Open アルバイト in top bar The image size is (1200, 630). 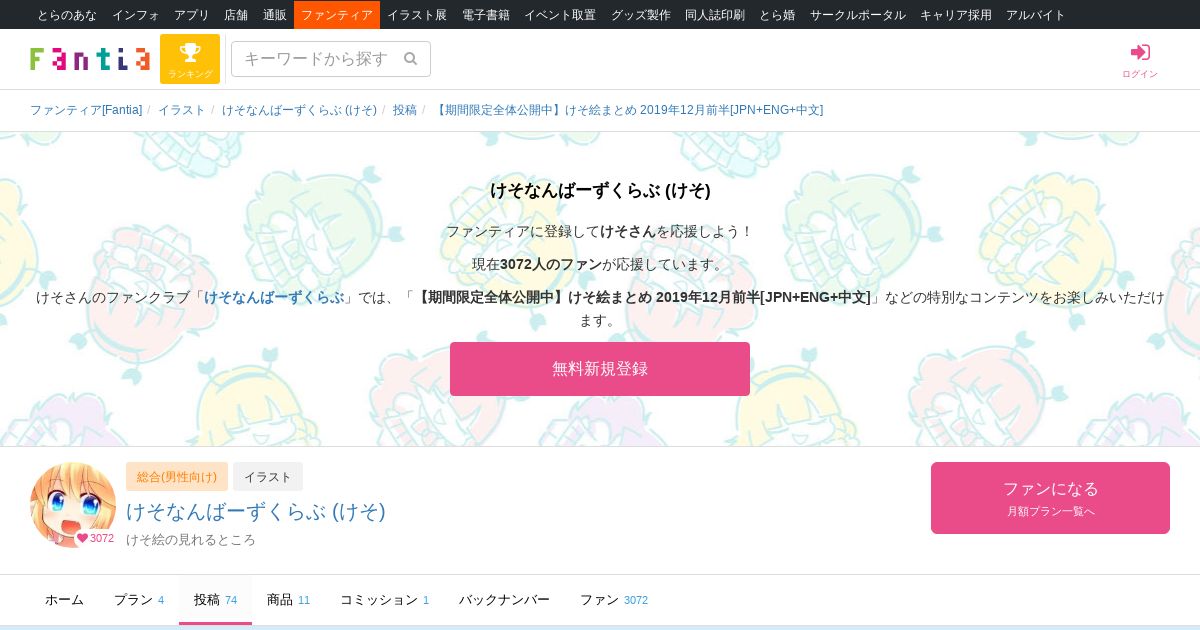[1036, 15]
